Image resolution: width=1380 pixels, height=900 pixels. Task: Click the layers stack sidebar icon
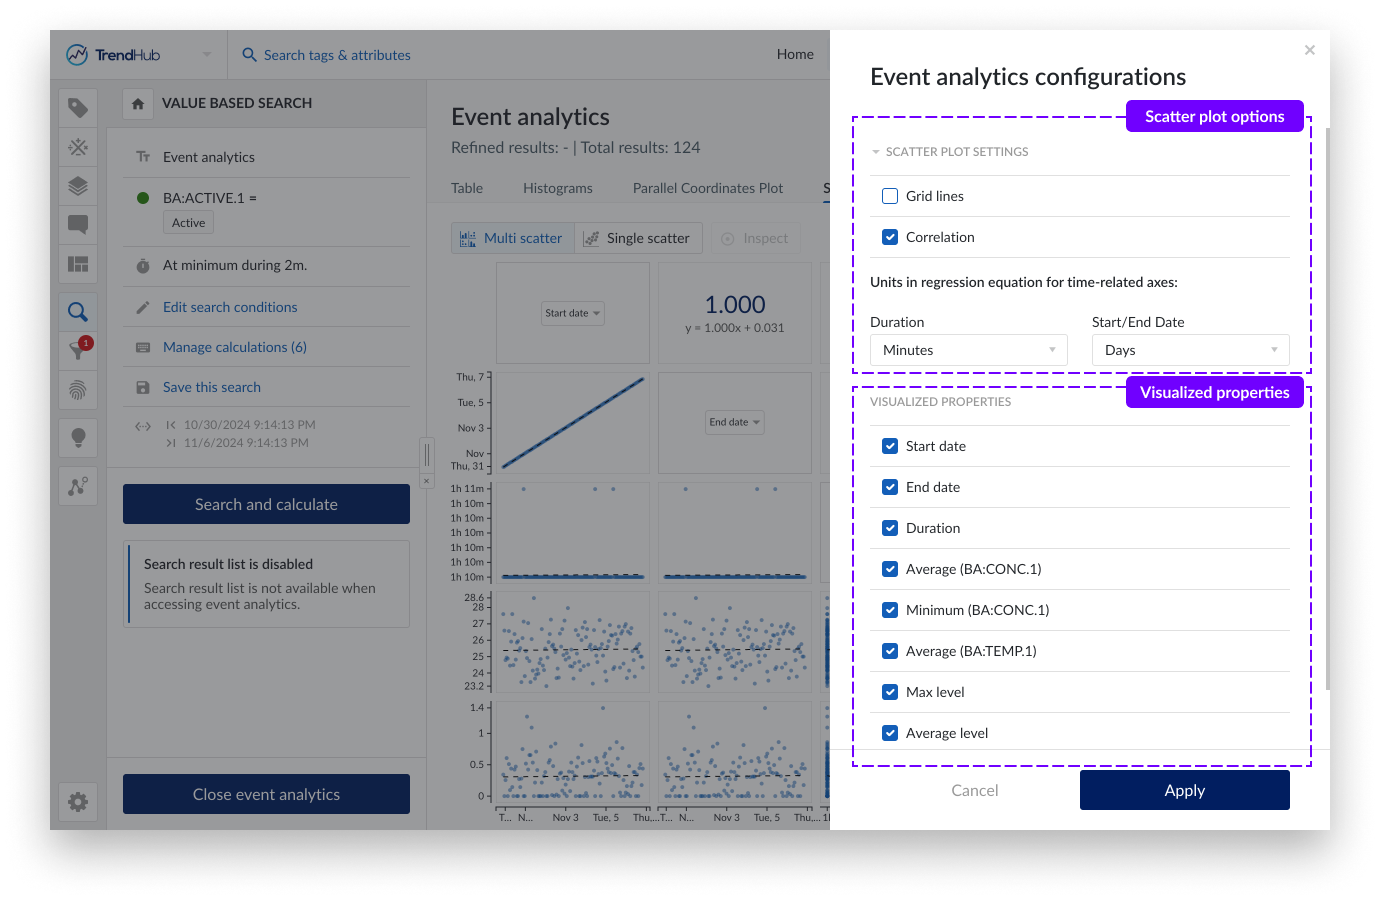point(78,186)
